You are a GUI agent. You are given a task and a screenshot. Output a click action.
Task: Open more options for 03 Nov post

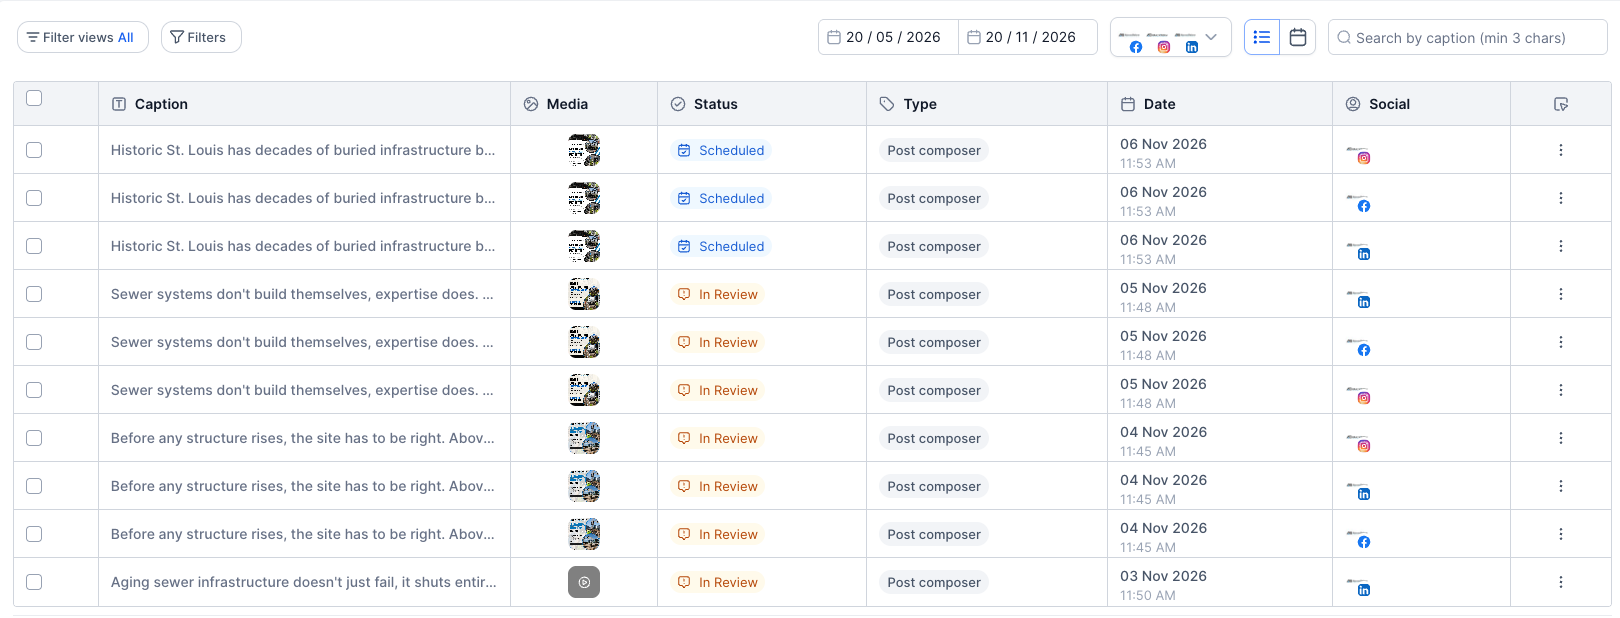click(1561, 582)
